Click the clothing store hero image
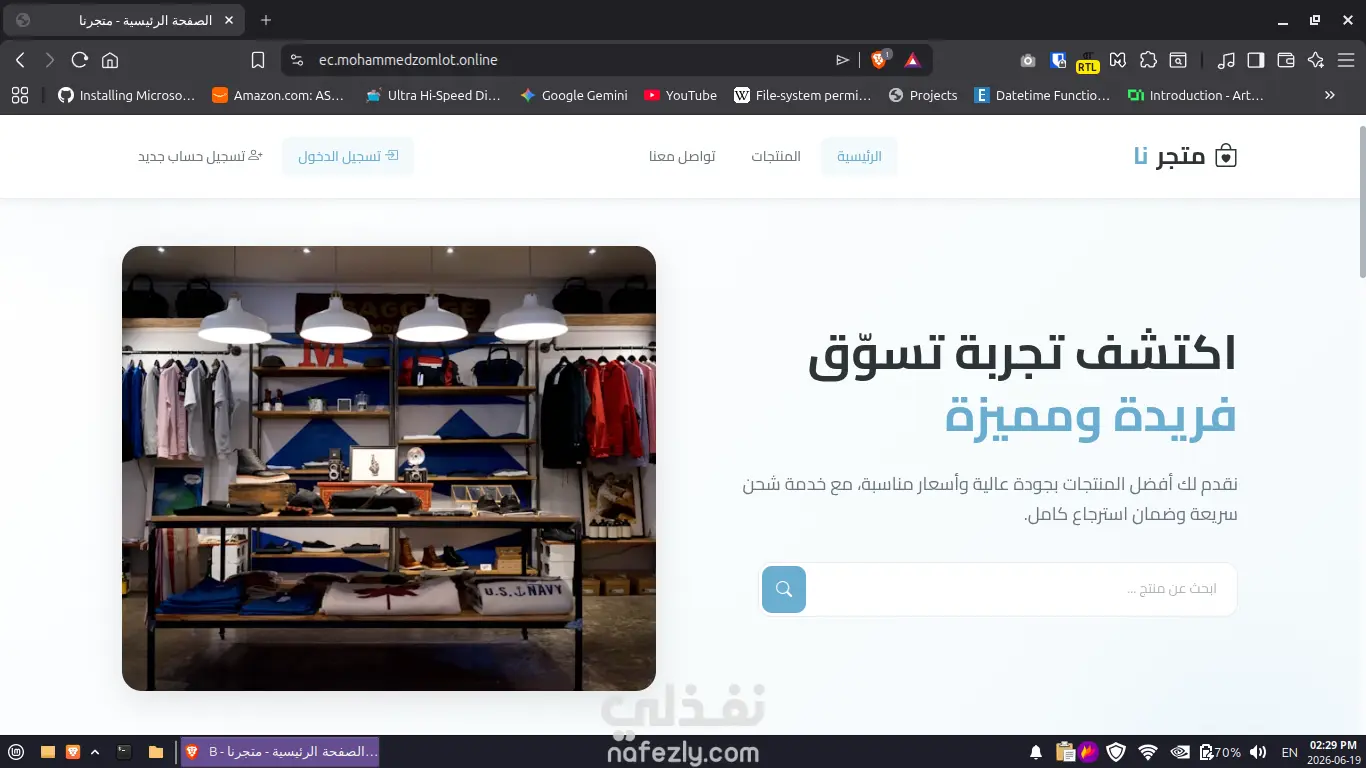 click(389, 468)
